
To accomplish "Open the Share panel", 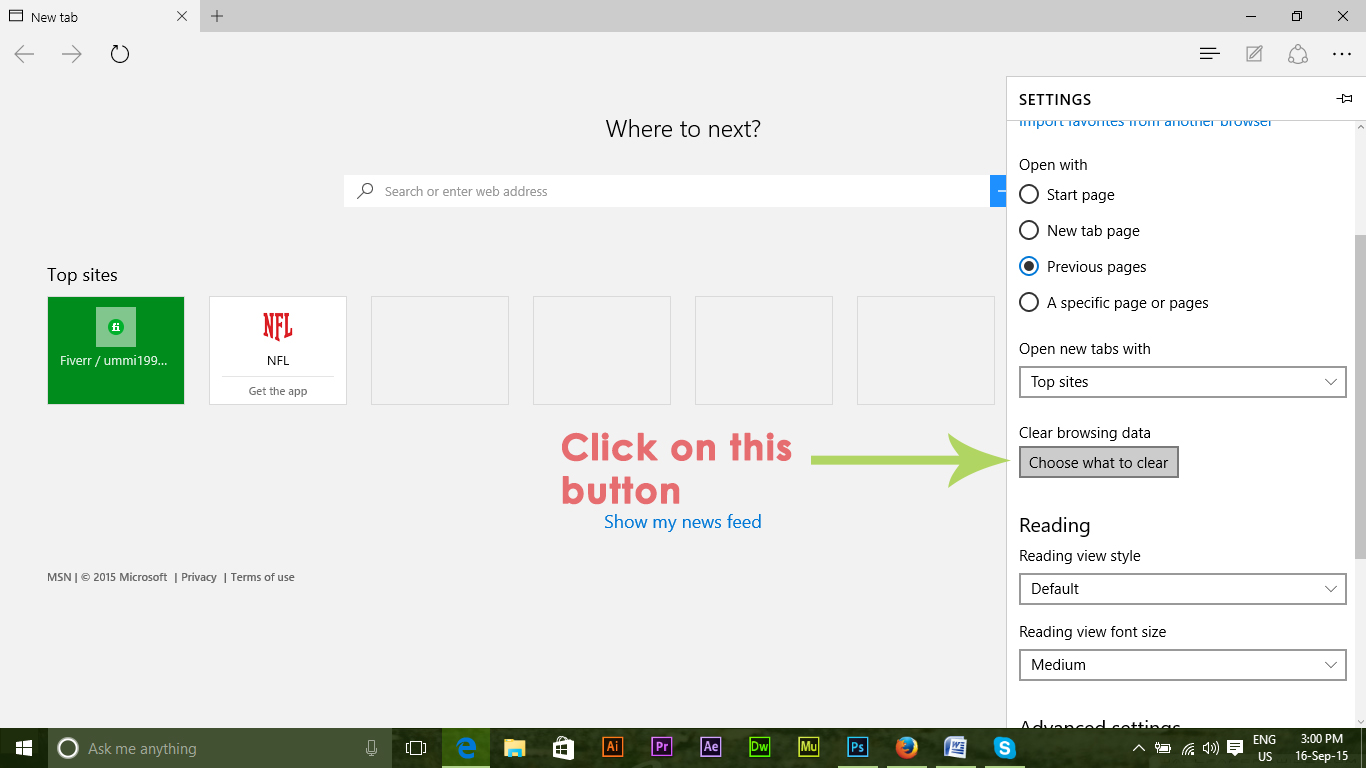I will click(x=1297, y=53).
